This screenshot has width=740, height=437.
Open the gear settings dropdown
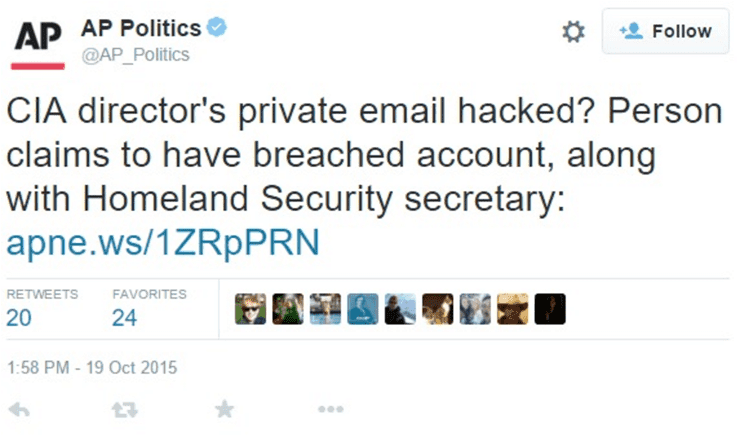(x=573, y=32)
